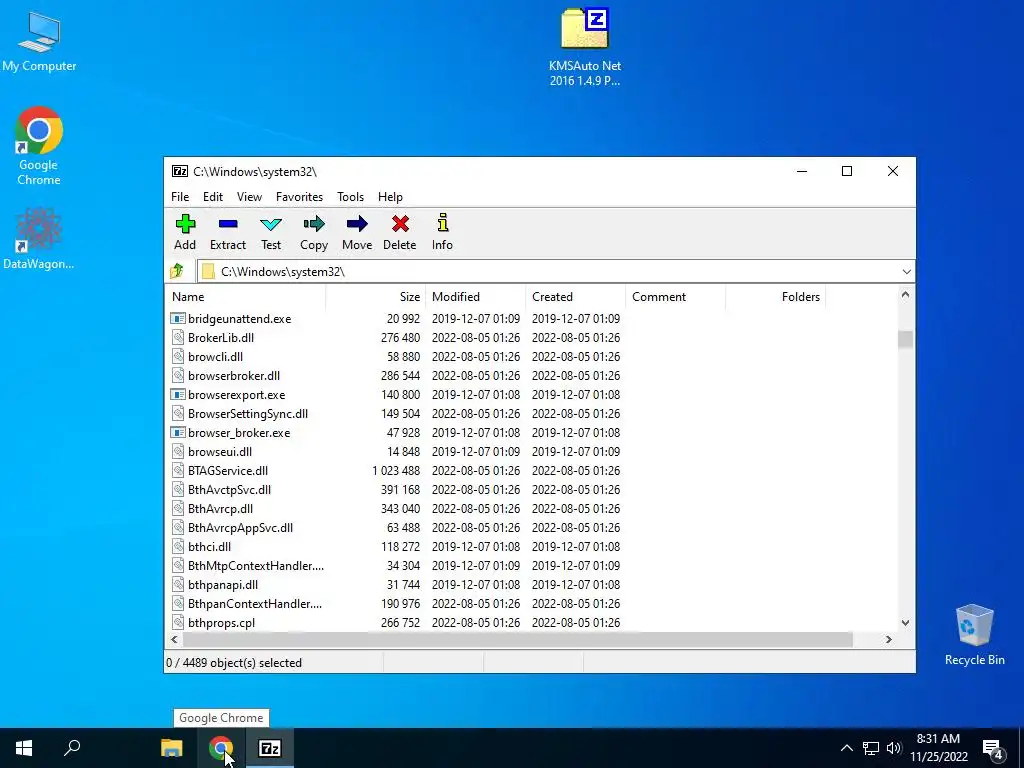The image size is (1024, 768).
Task: Expand the address path dropdown arrow
Action: coord(906,272)
